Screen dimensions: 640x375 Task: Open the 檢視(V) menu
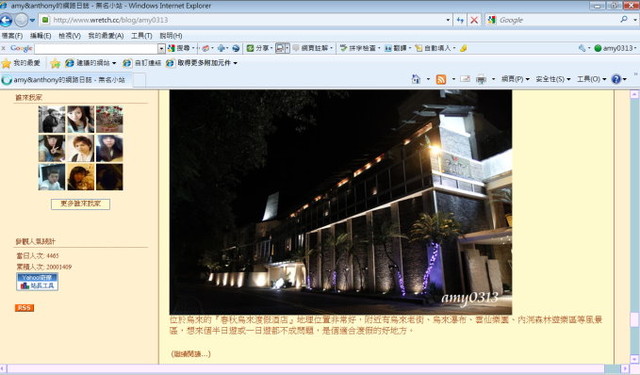click(x=69, y=36)
